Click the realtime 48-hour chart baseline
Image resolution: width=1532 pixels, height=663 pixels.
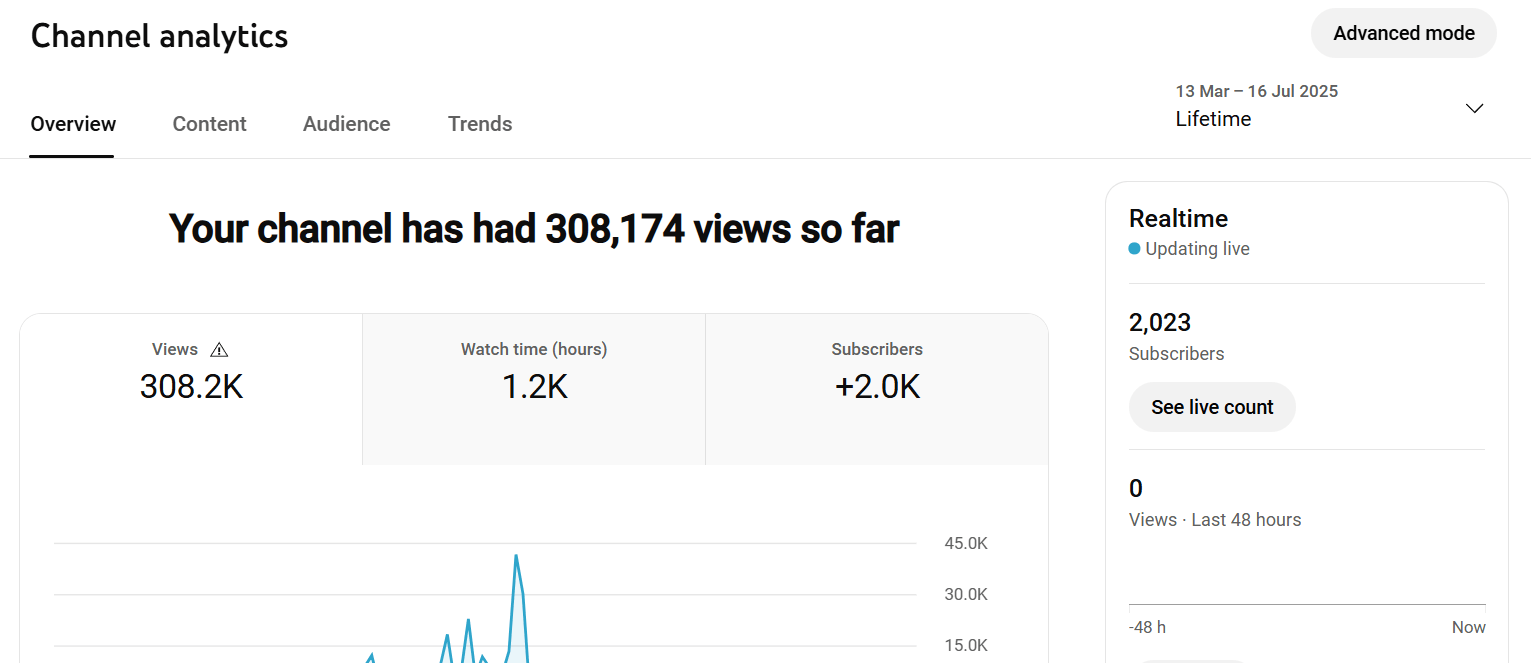point(1307,604)
